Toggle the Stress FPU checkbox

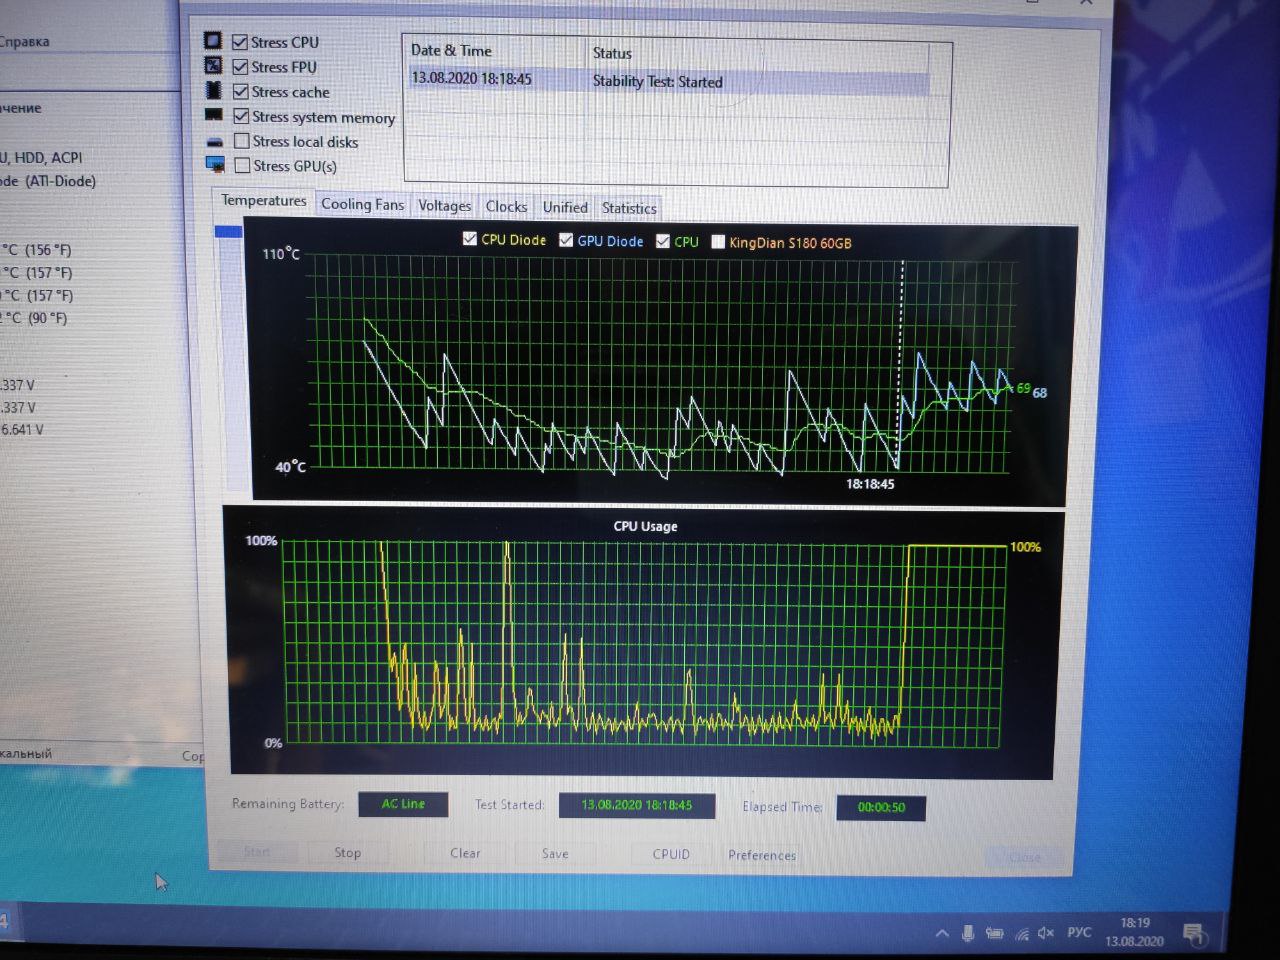[x=240, y=67]
